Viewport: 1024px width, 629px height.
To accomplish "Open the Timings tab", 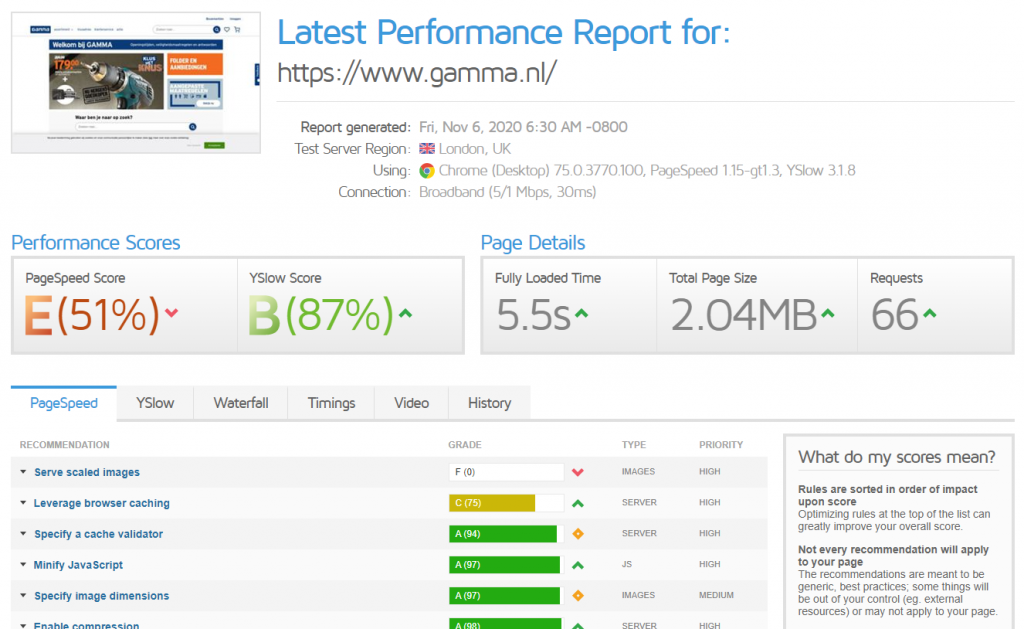I will tap(331, 403).
